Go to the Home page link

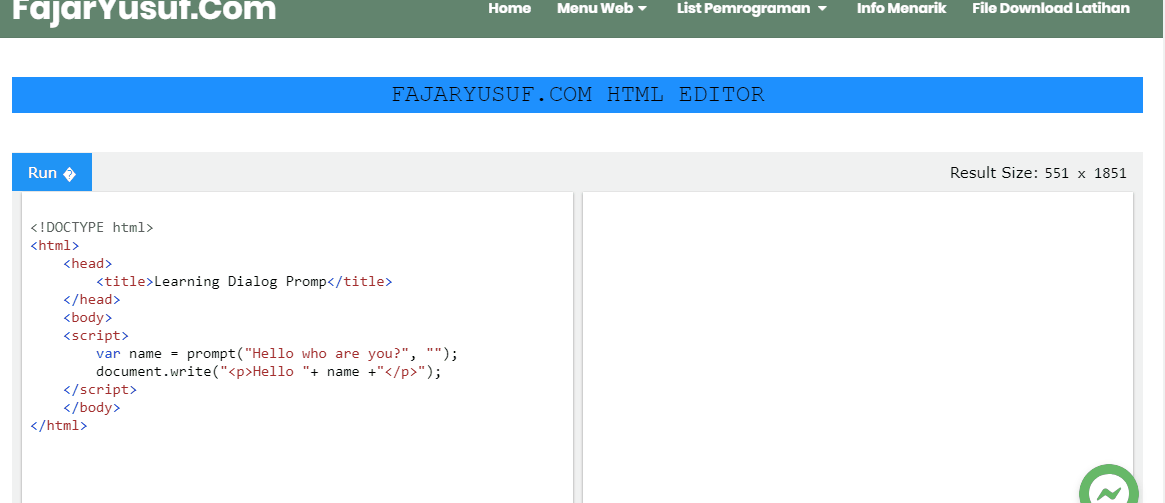coord(510,9)
